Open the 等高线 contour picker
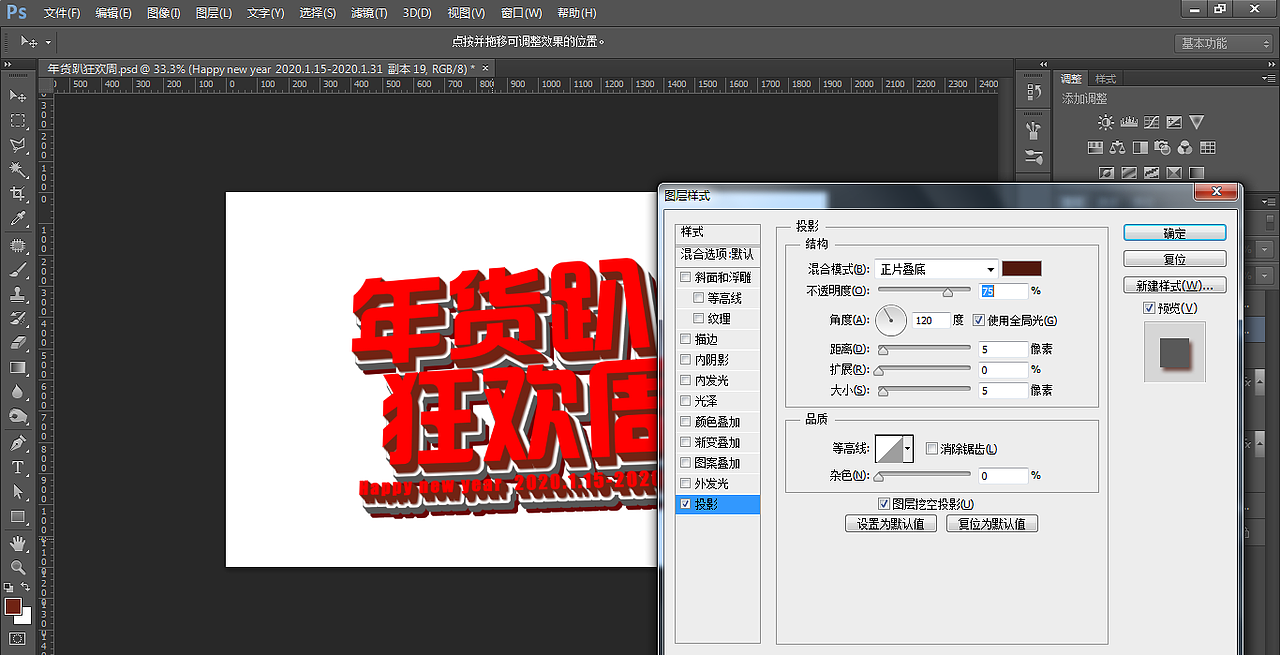 (893, 448)
